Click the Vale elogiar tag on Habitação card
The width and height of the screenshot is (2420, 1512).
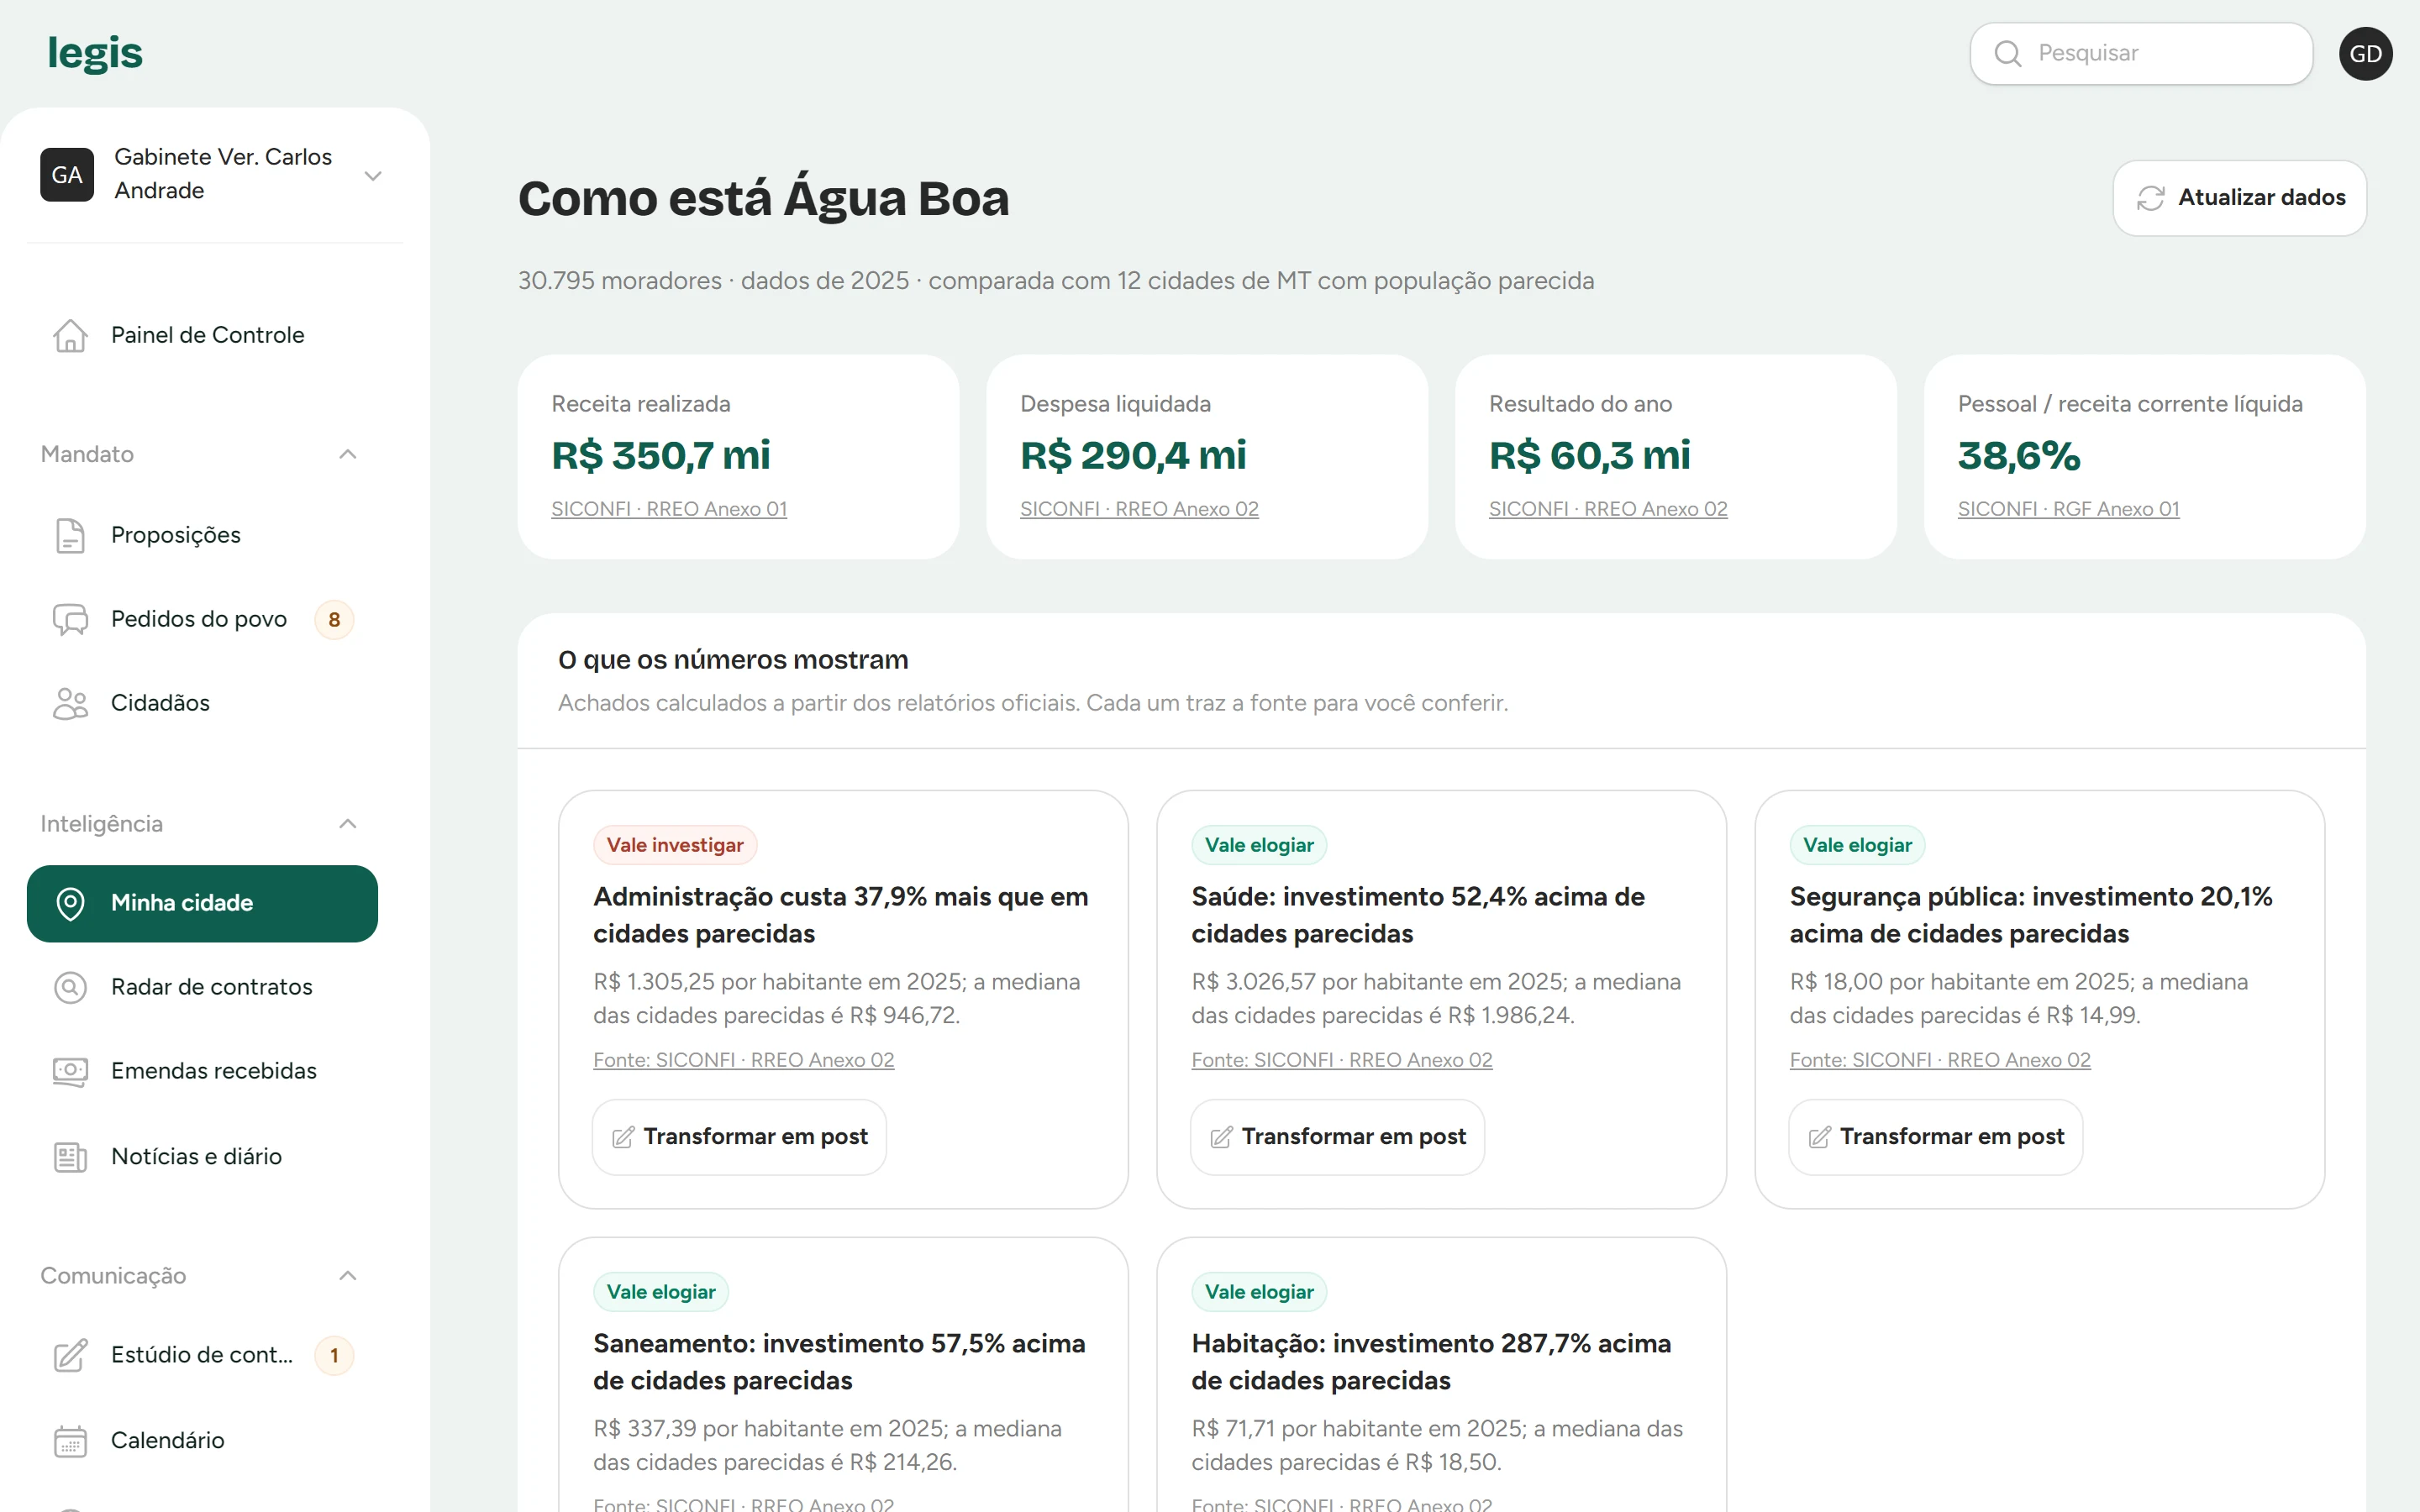click(1259, 1292)
